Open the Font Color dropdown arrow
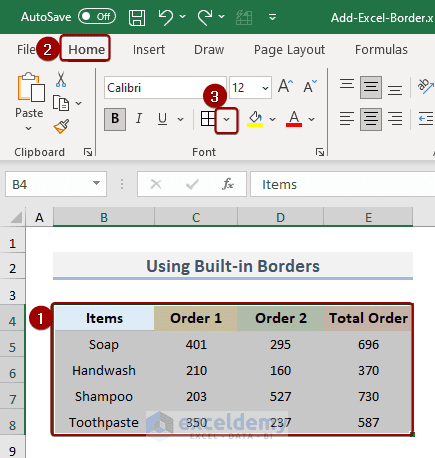This screenshot has width=435, height=458. coord(311,119)
